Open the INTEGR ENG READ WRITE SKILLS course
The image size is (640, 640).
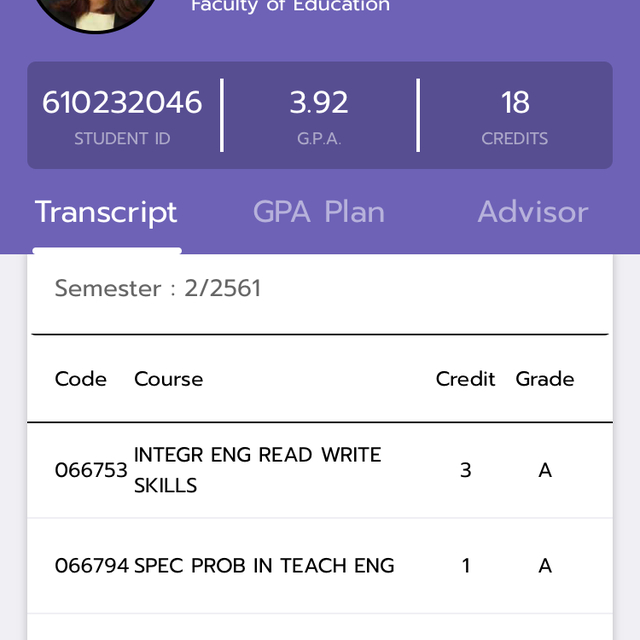[x=257, y=470]
